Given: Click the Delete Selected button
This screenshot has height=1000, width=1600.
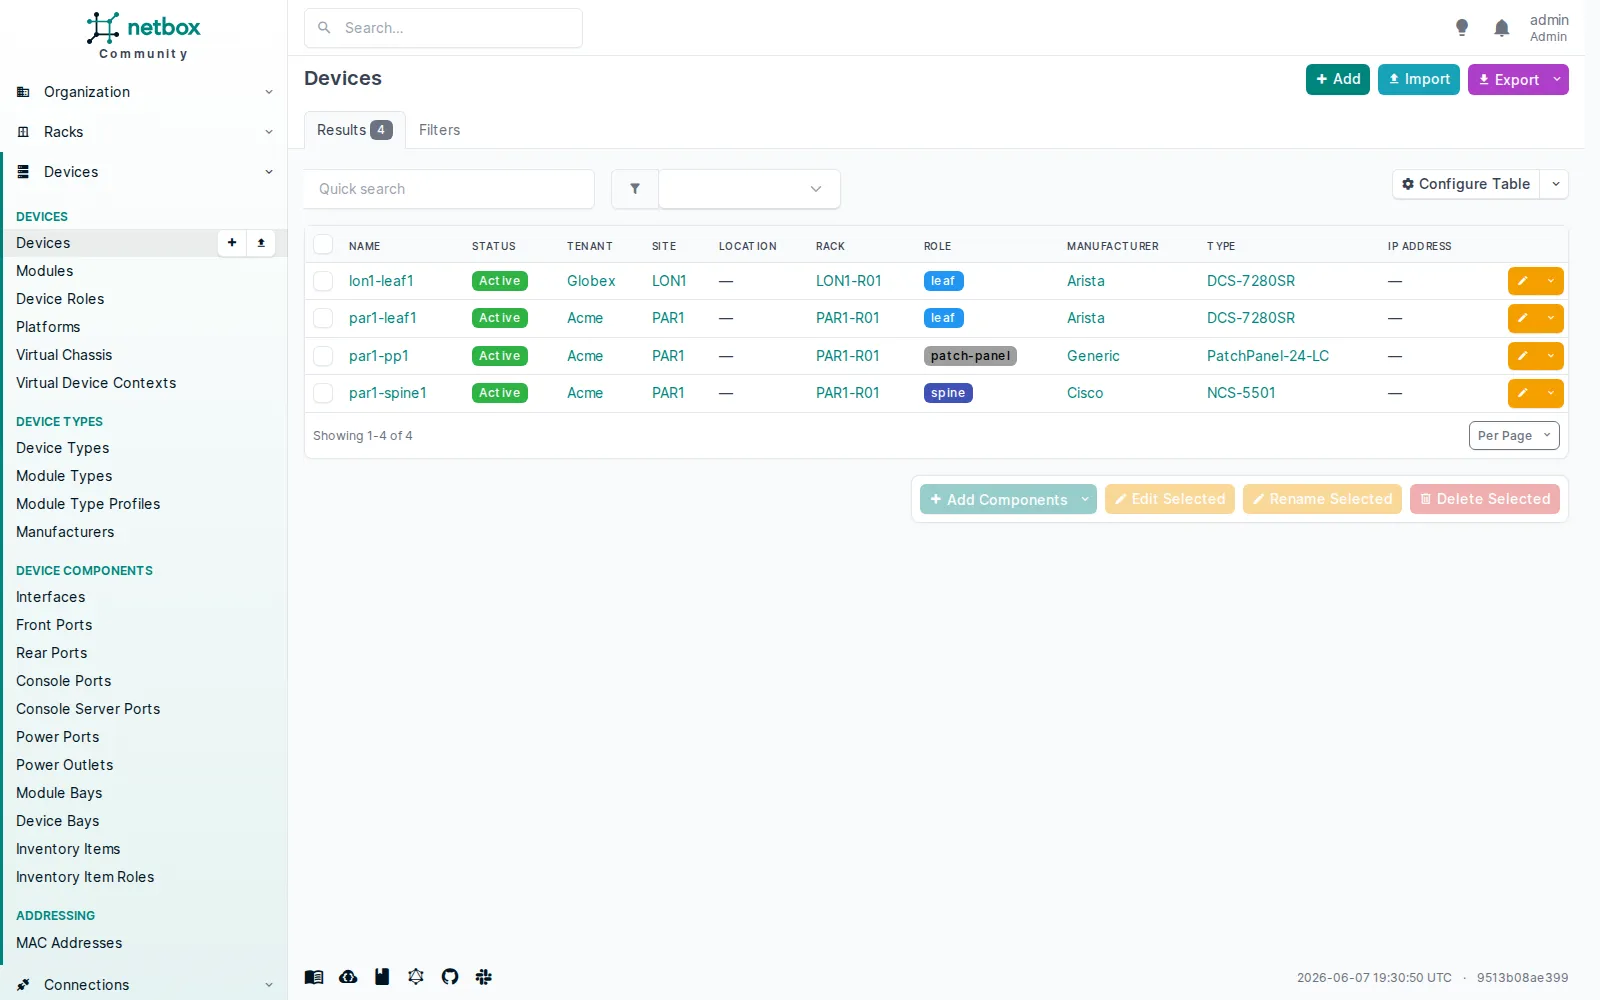Looking at the screenshot, I should tap(1485, 499).
